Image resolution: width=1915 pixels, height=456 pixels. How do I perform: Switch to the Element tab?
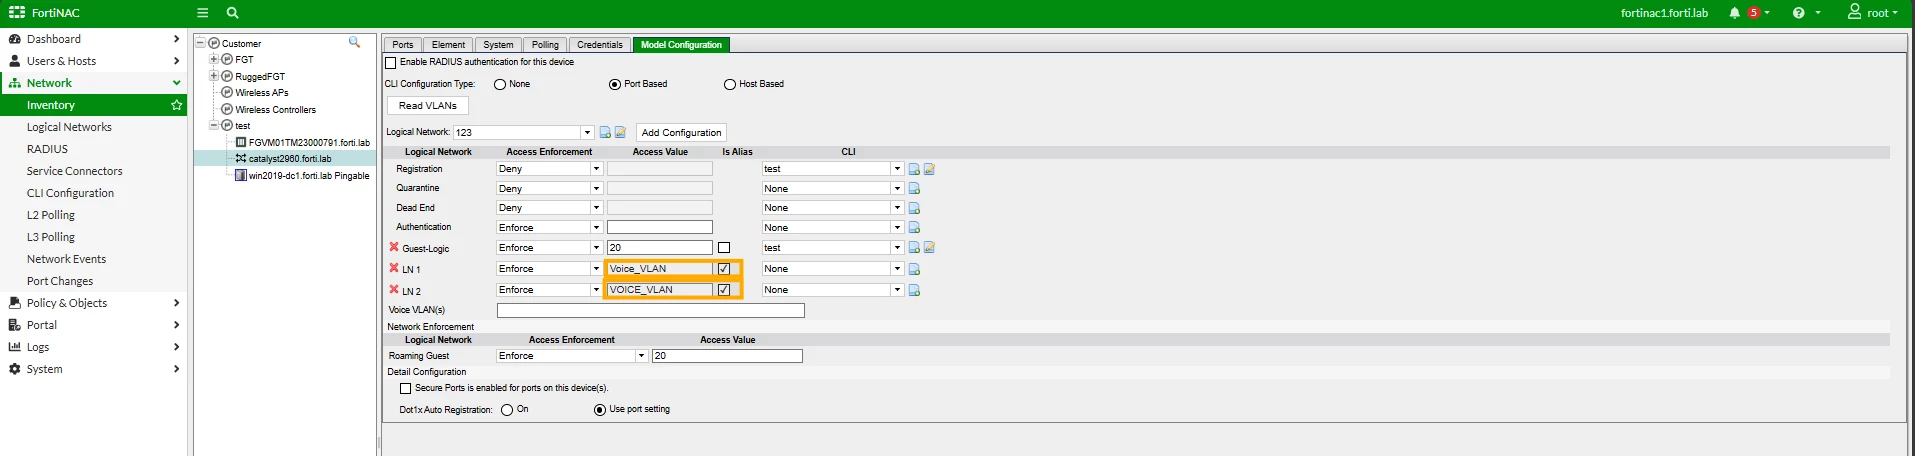click(x=448, y=44)
